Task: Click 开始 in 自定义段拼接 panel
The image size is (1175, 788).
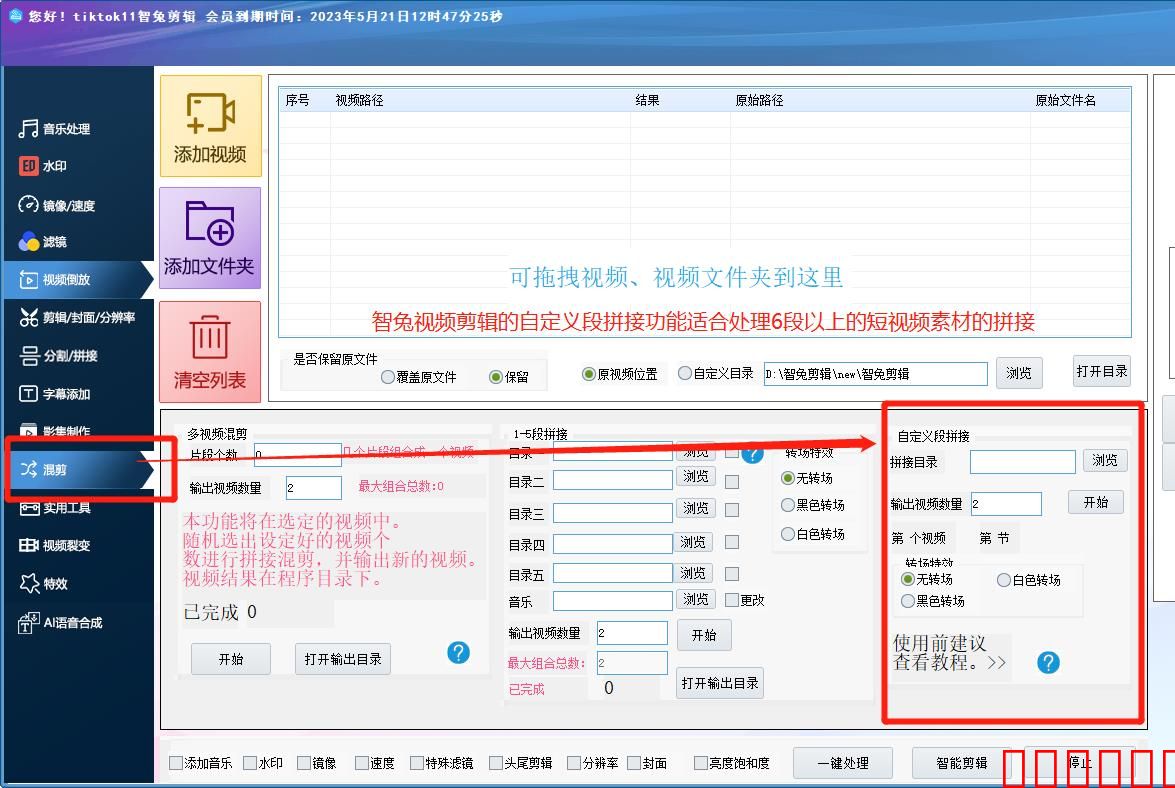Action: point(1096,502)
